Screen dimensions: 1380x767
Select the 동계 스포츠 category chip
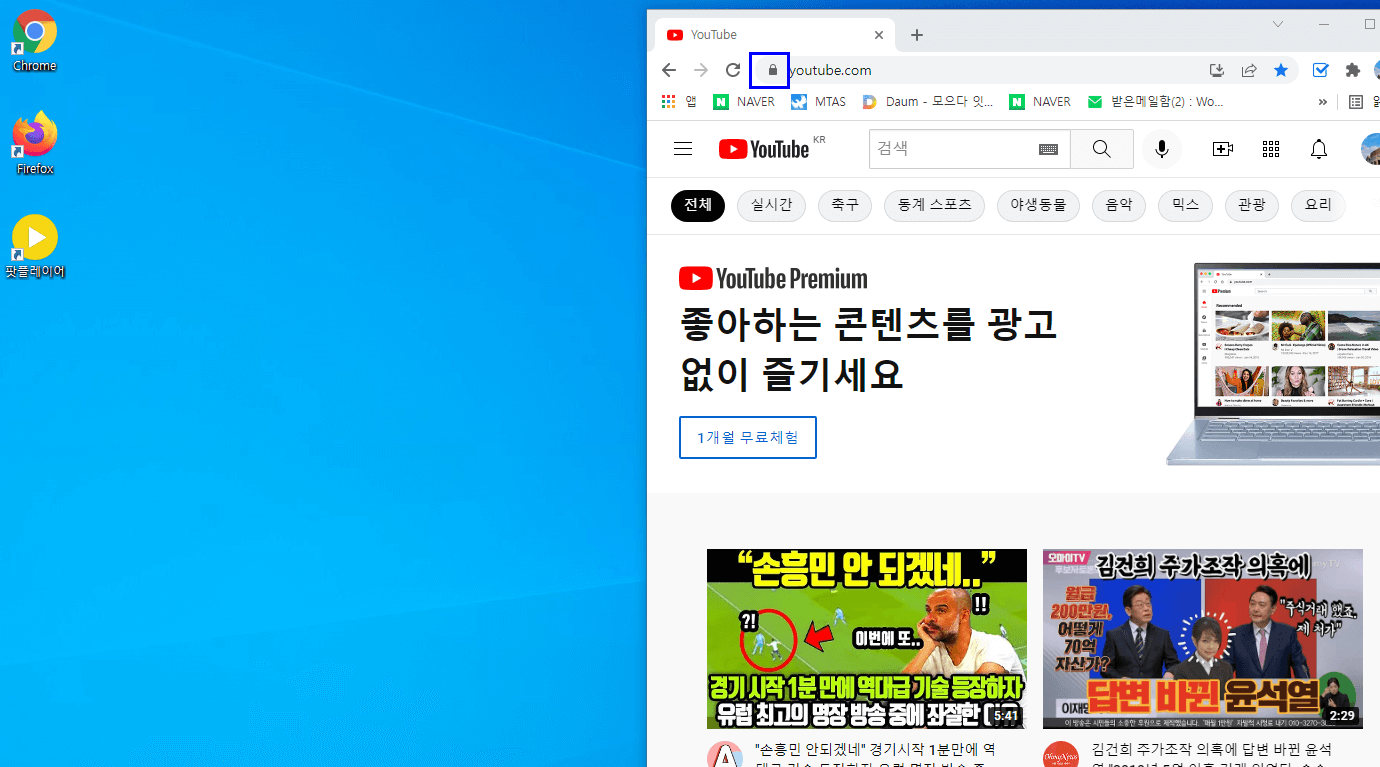click(x=934, y=206)
